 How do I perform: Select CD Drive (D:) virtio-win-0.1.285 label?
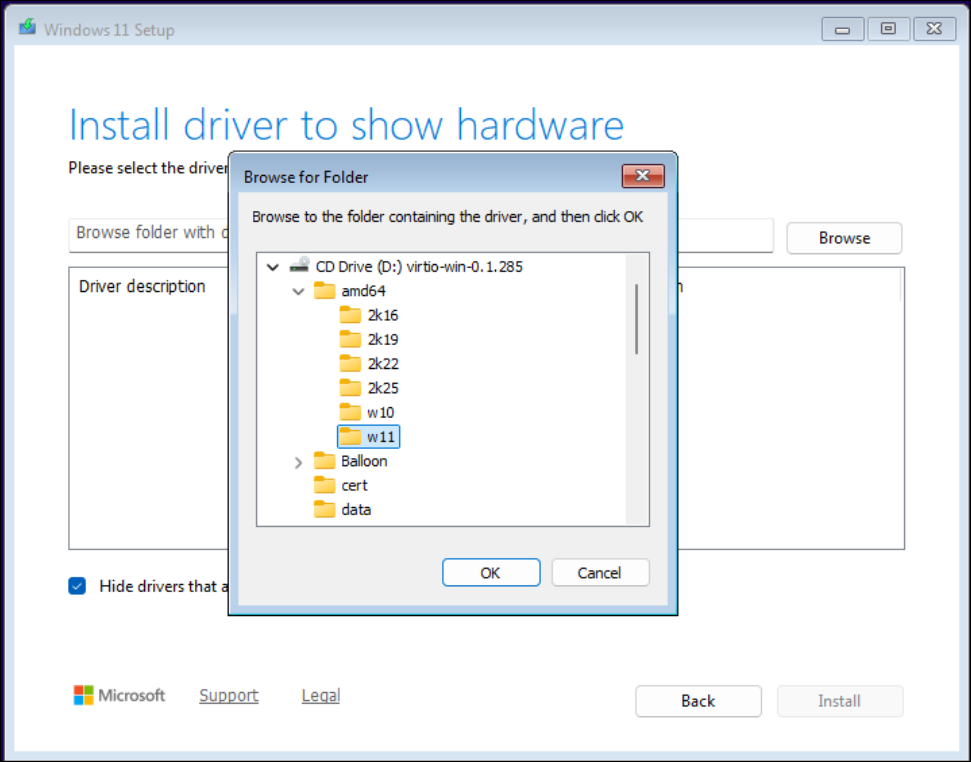[x=419, y=266]
